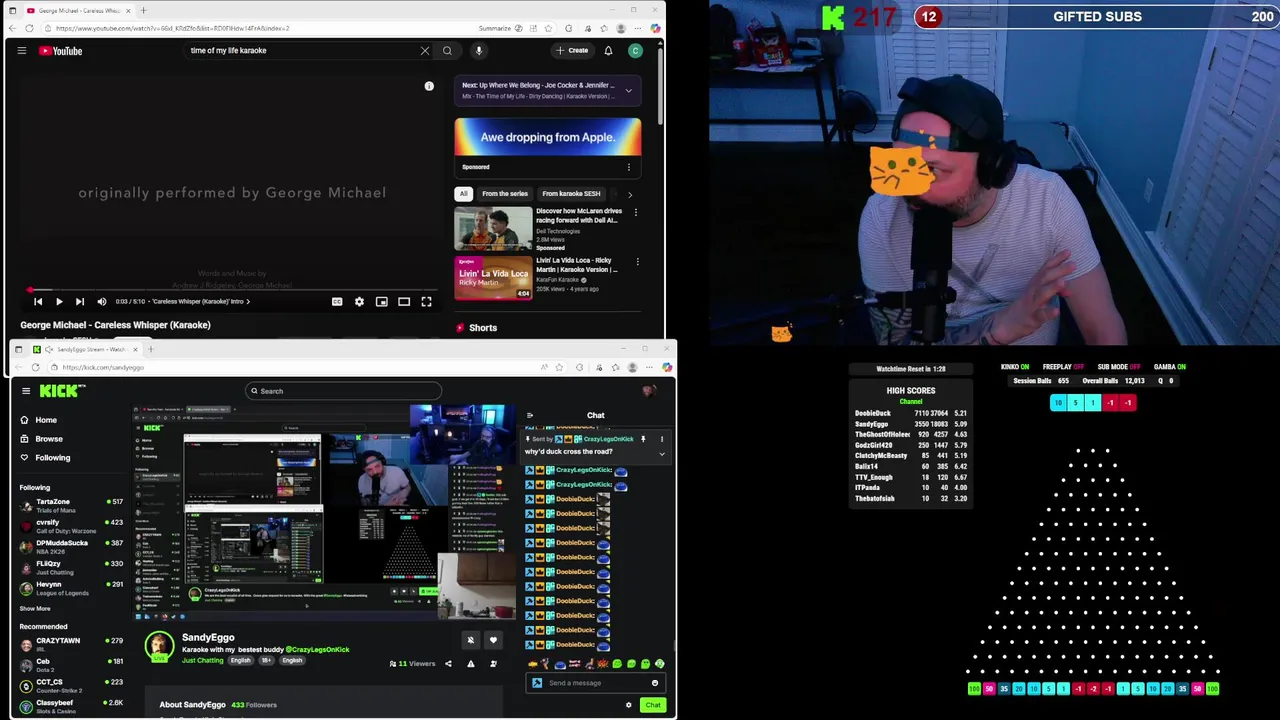The height and width of the screenshot is (720, 1280).
Task: Open the YouTube account avatar menu
Action: tap(635, 50)
